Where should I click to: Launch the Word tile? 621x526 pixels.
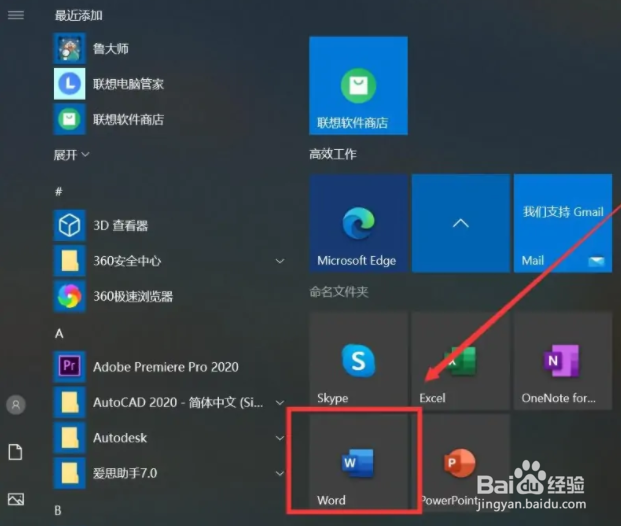pyautogui.click(x=358, y=462)
